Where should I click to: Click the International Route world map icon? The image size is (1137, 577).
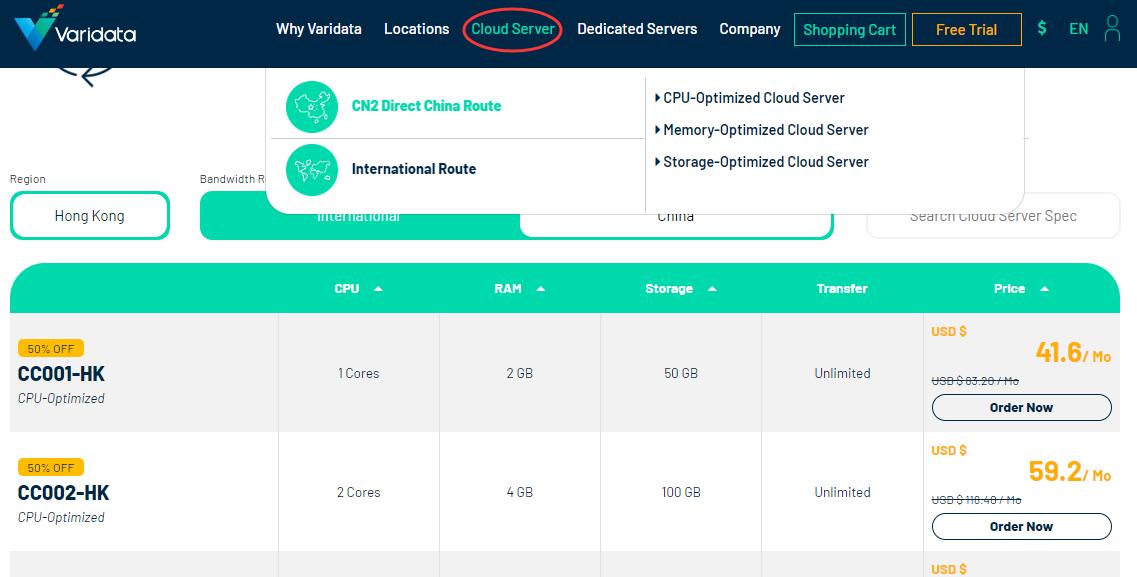click(x=312, y=170)
